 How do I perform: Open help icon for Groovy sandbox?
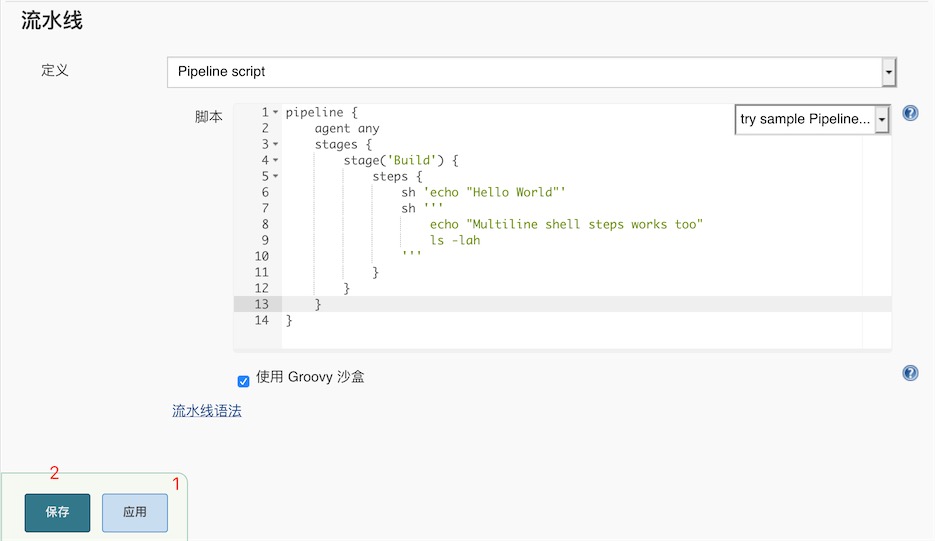coord(910,373)
